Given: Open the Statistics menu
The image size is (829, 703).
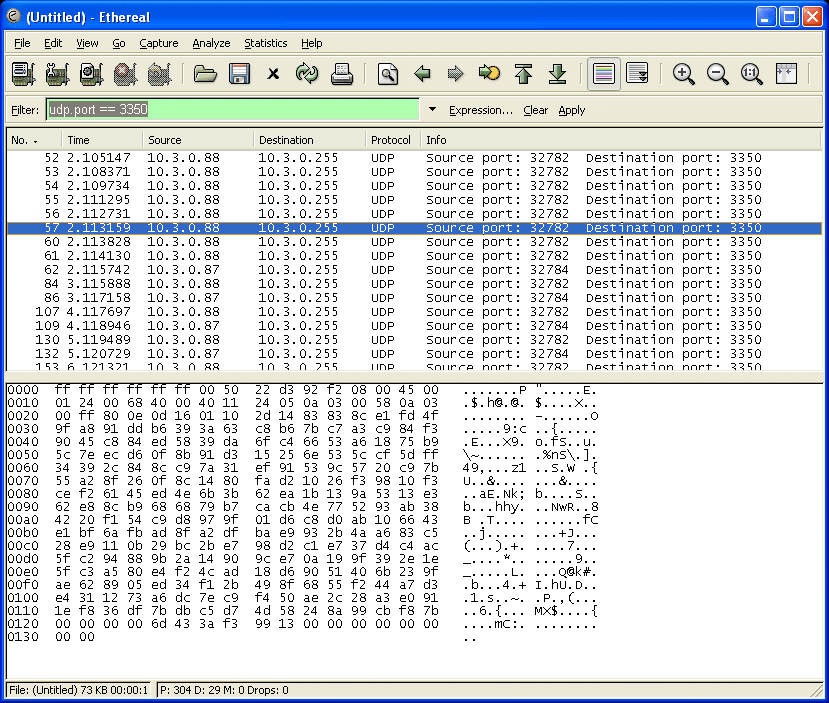Looking at the screenshot, I should click(x=266, y=43).
